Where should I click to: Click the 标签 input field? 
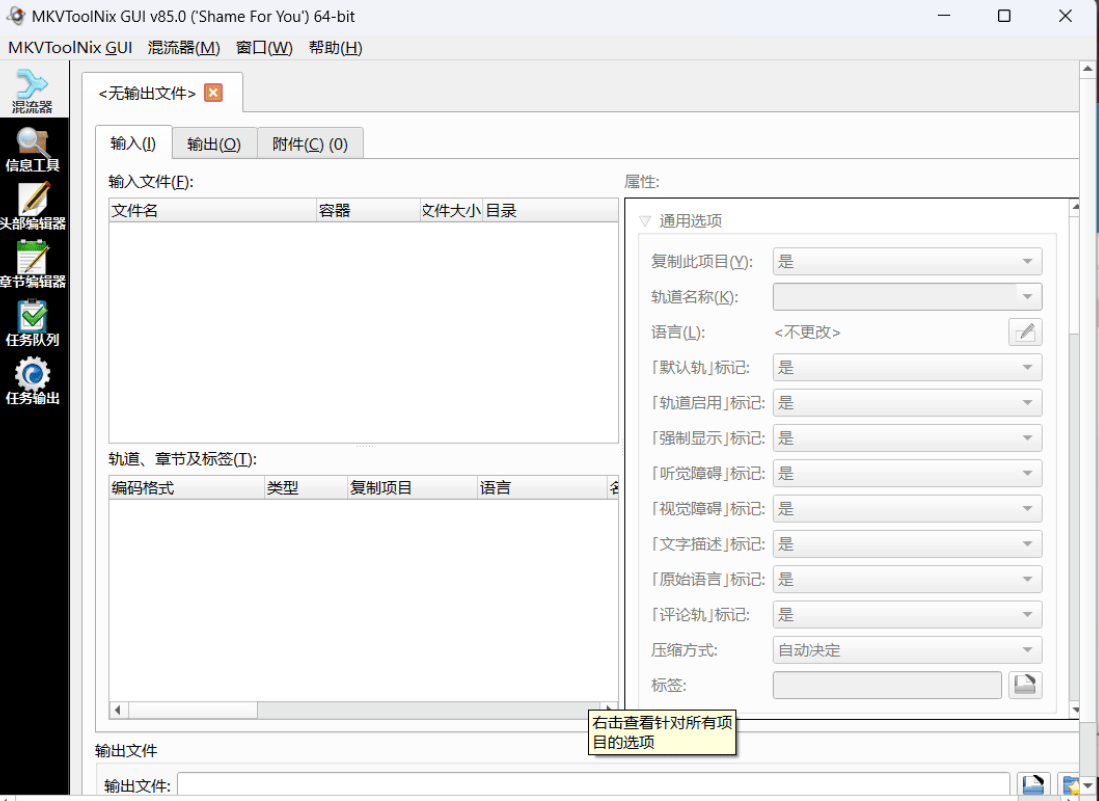(887, 685)
